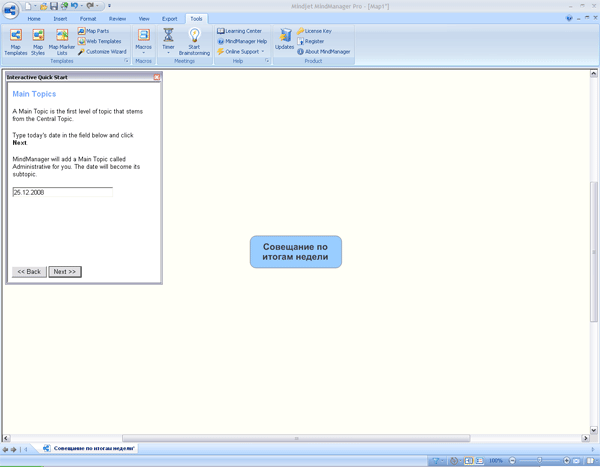Check for Updates
The height and width of the screenshot is (467, 600).
tap(284, 39)
